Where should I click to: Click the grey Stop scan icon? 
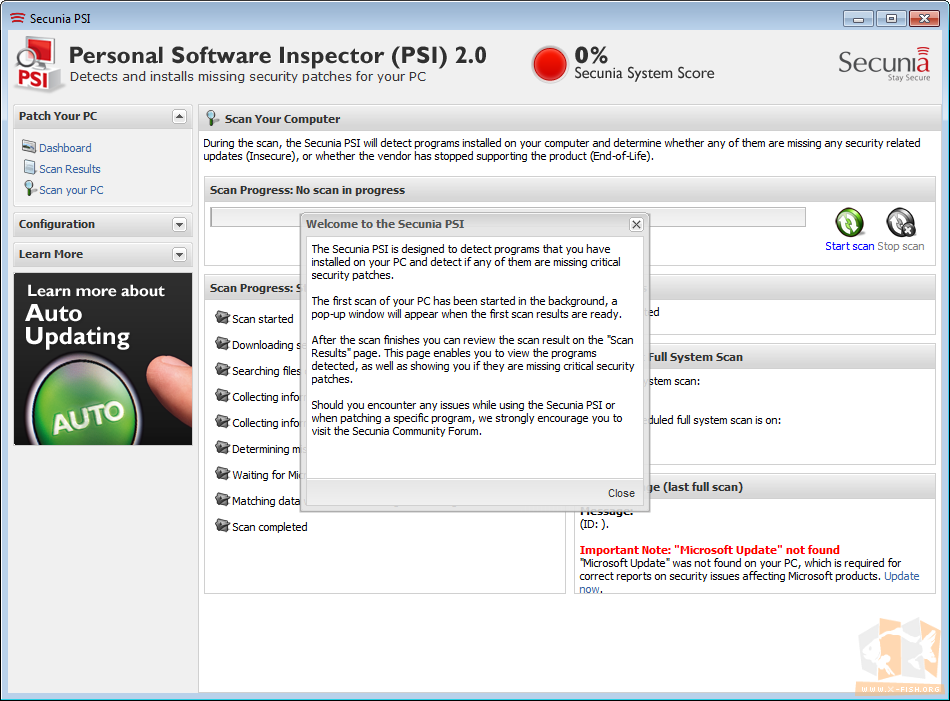pos(901,222)
